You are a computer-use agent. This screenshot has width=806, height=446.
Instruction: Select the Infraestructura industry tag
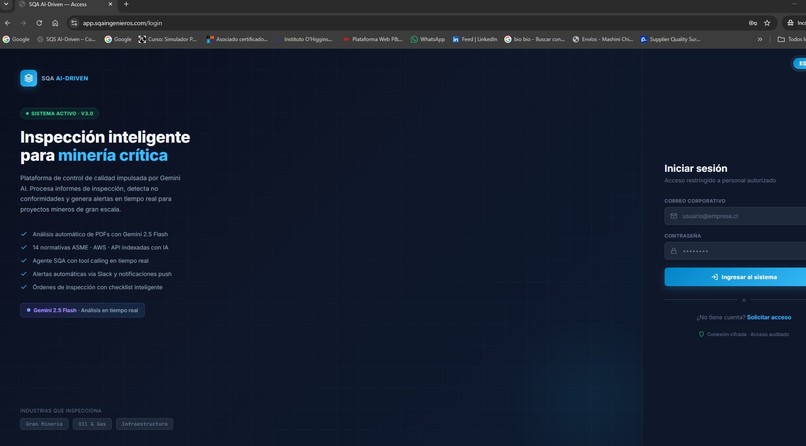[144, 424]
